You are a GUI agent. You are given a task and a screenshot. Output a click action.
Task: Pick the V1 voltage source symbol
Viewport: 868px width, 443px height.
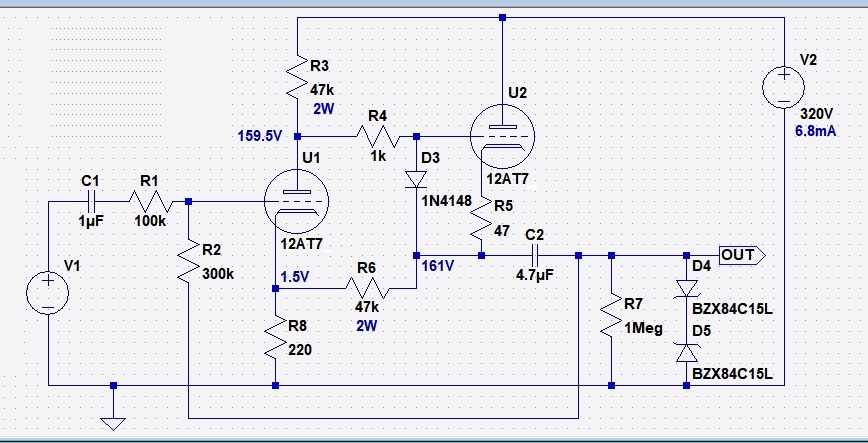pos(48,293)
